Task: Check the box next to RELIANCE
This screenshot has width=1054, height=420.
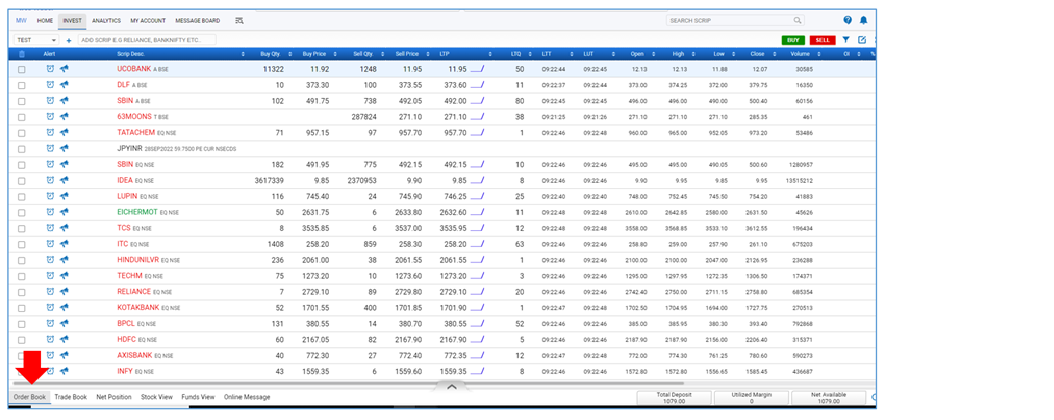Action: 22,291
